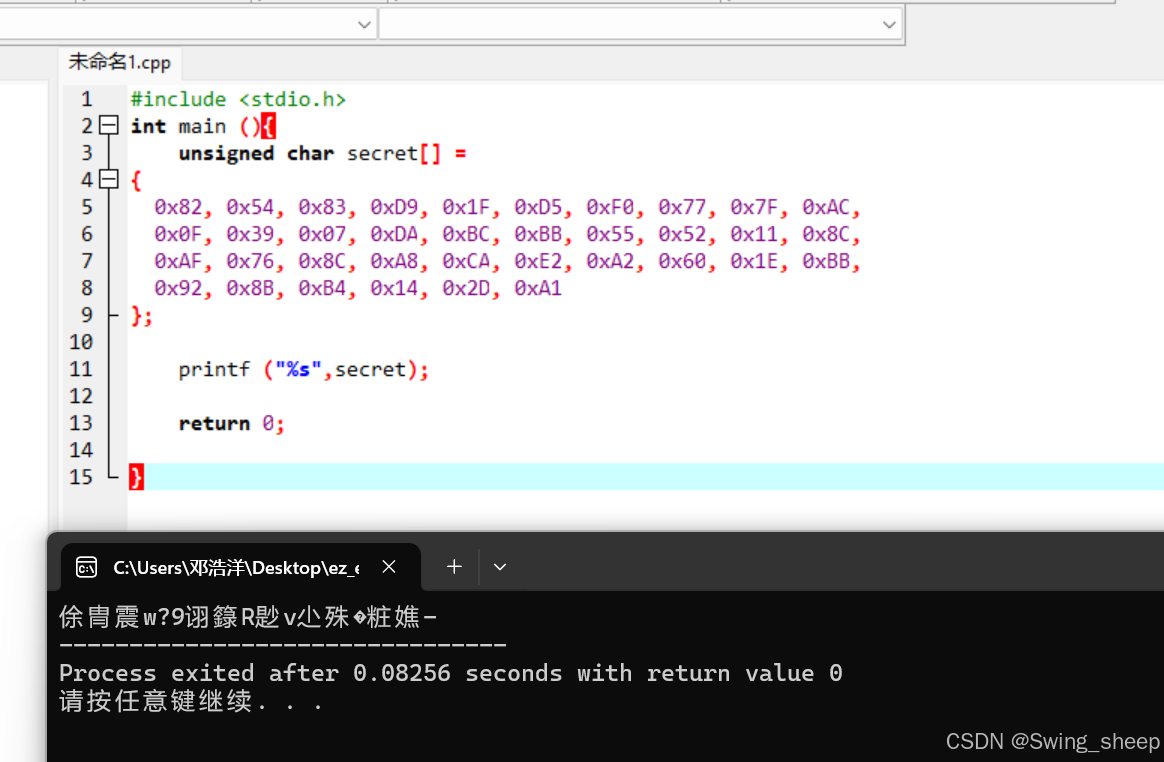The image size is (1164, 762).
Task: Click line number 12 in the gutter
Action: click(x=81, y=396)
